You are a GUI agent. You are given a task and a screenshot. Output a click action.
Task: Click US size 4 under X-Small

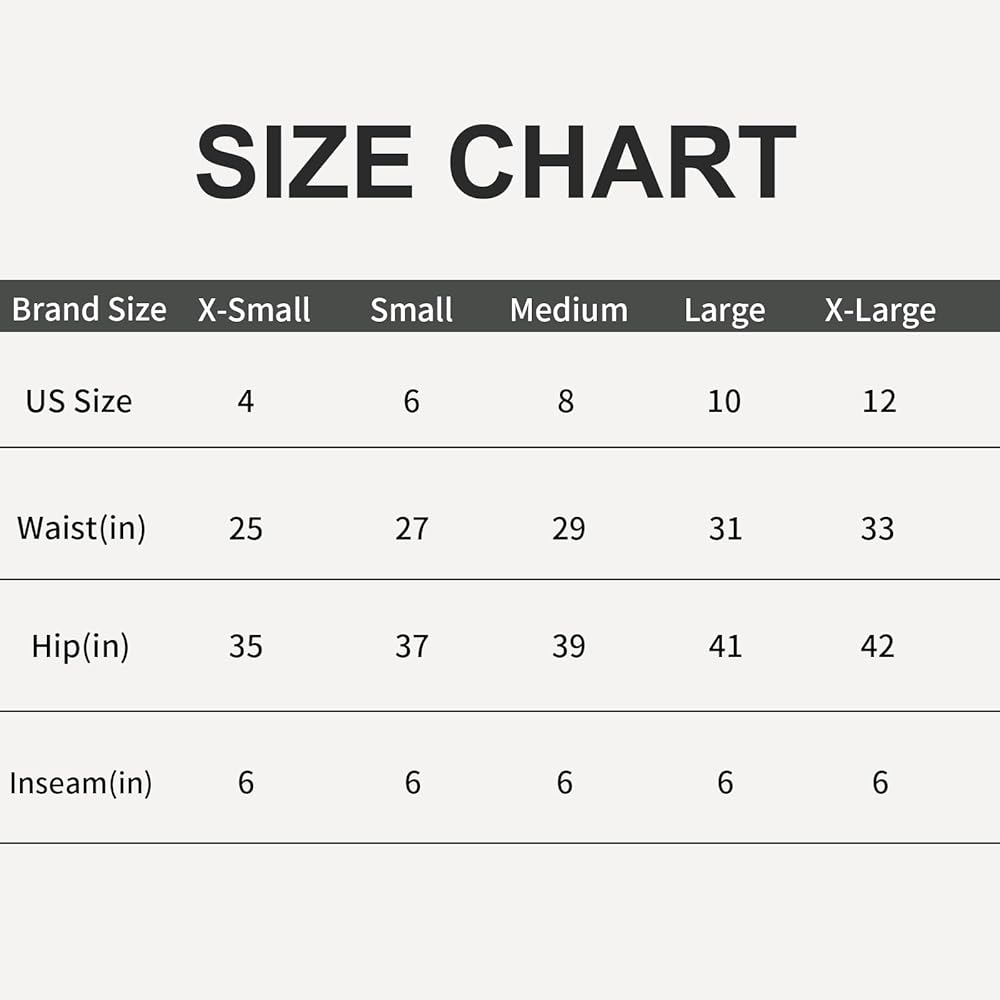(246, 401)
